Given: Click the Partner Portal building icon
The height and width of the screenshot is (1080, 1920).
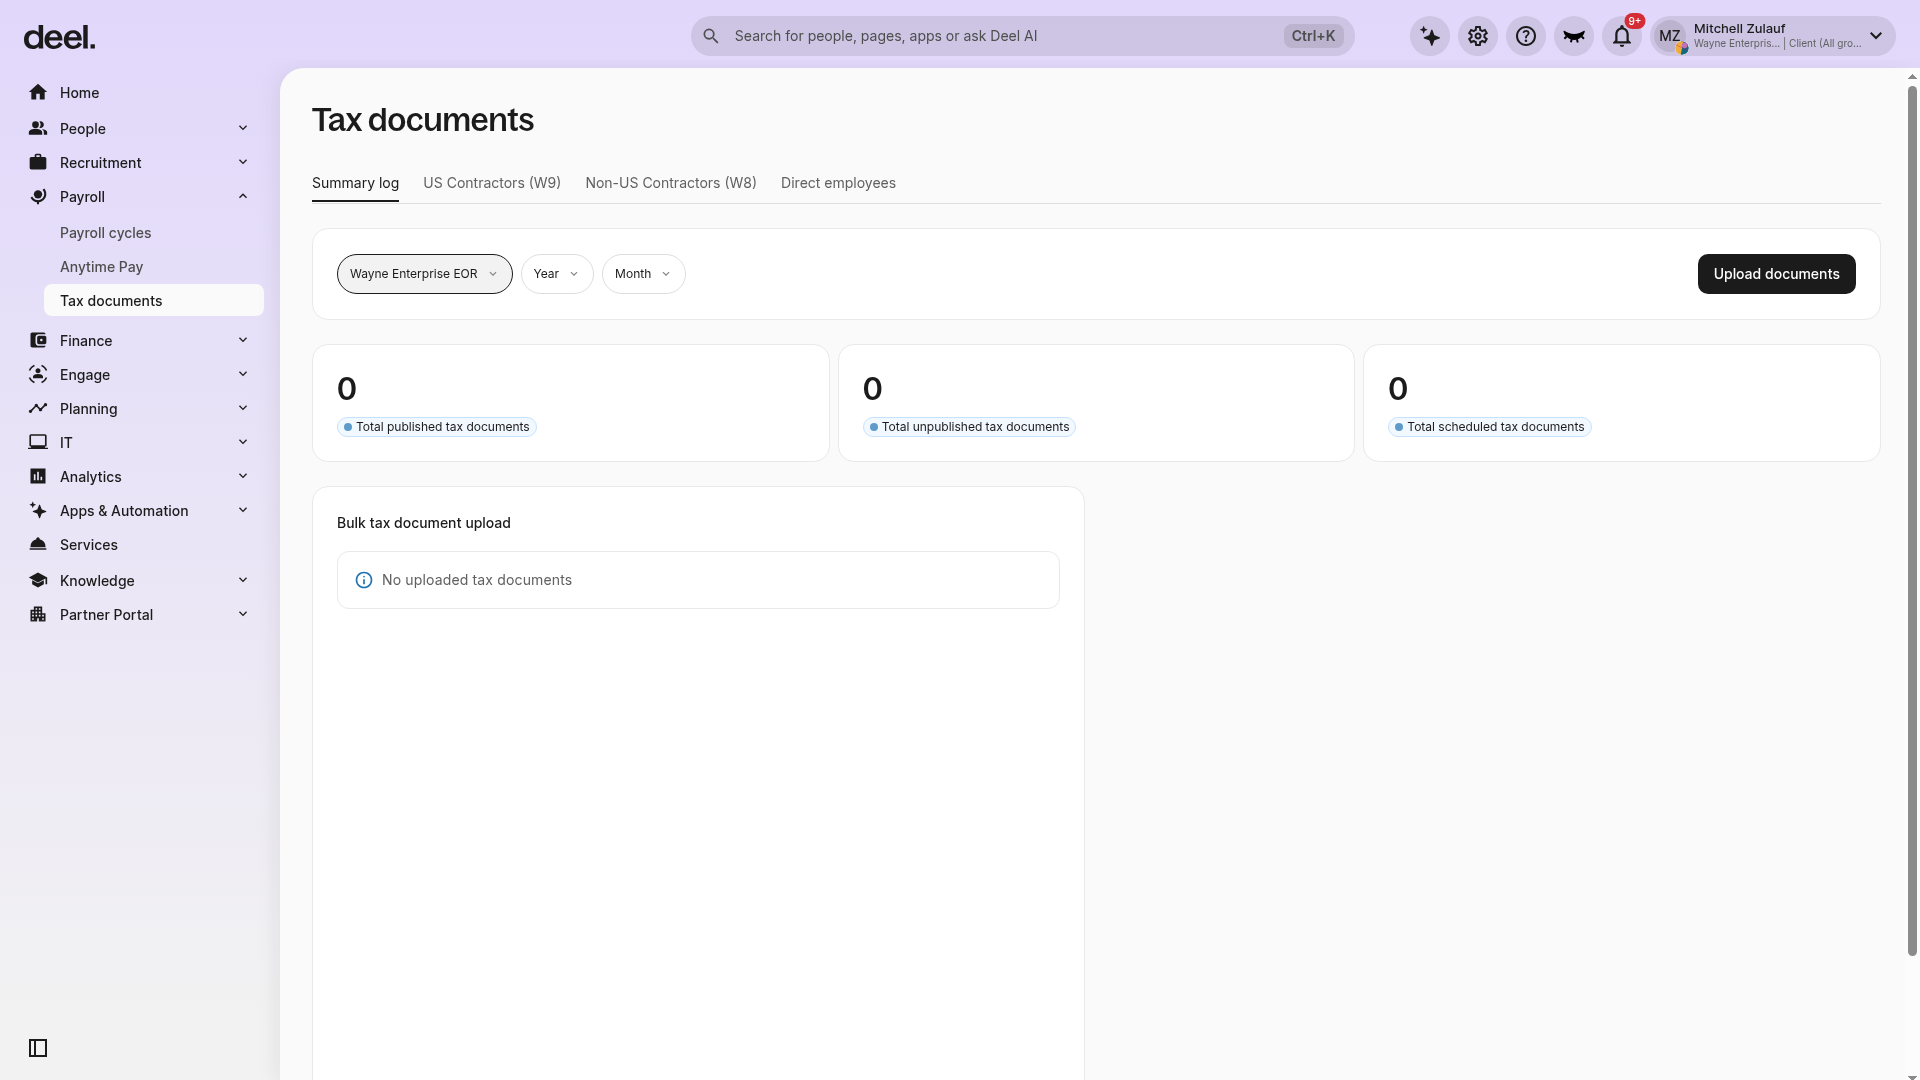Looking at the screenshot, I should 38,614.
